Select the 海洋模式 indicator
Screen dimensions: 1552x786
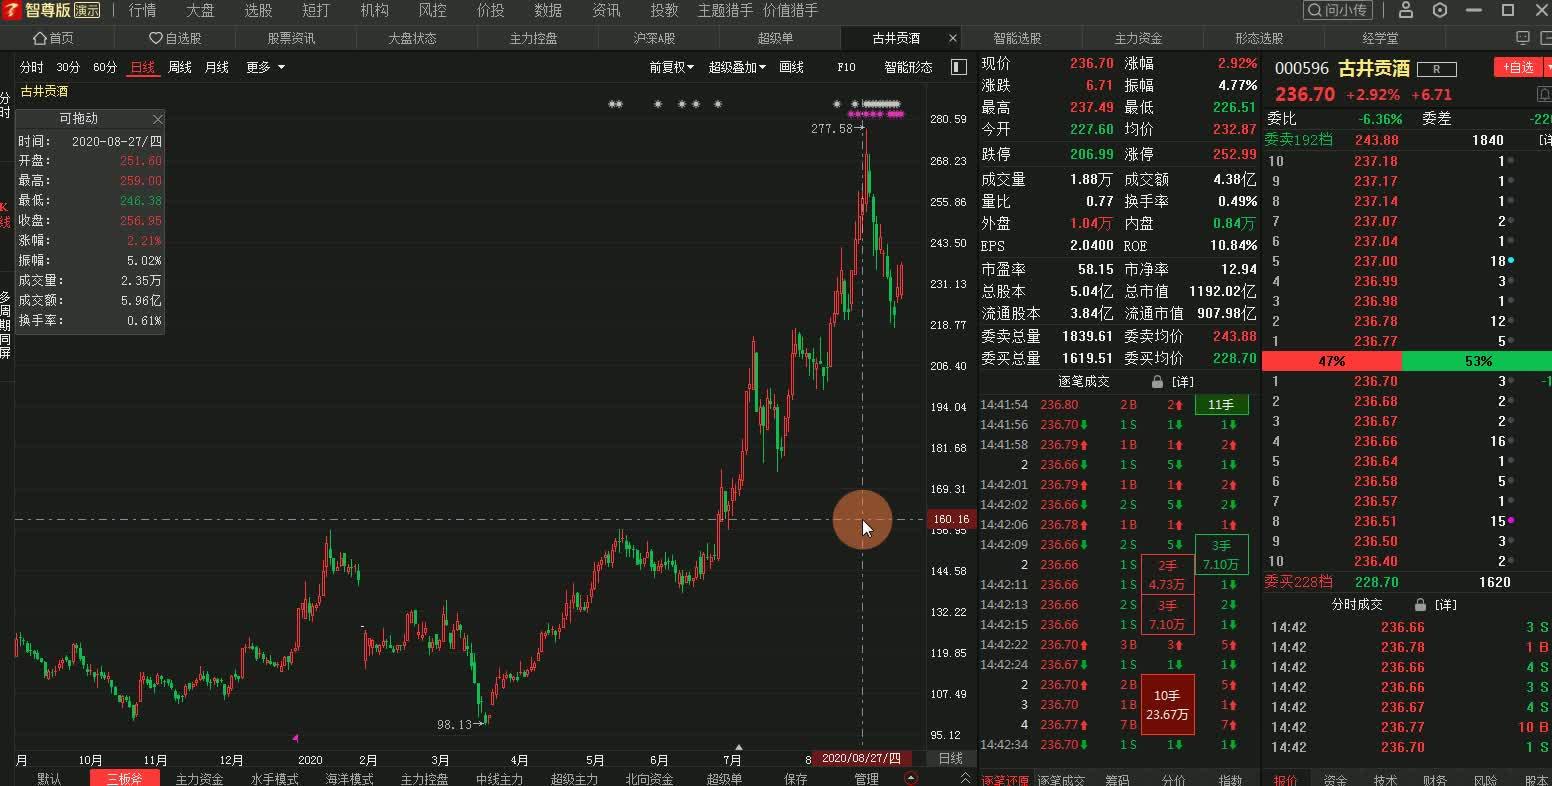pyautogui.click(x=349, y=779)
